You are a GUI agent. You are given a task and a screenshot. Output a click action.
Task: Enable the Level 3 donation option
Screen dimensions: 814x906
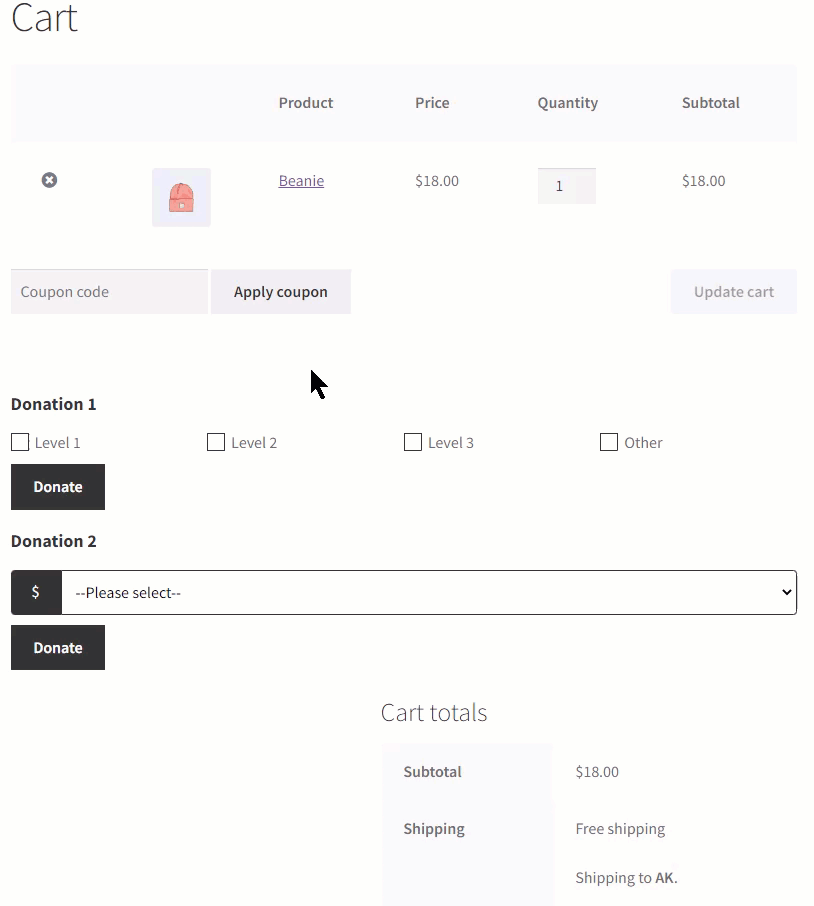click(413, 442)
